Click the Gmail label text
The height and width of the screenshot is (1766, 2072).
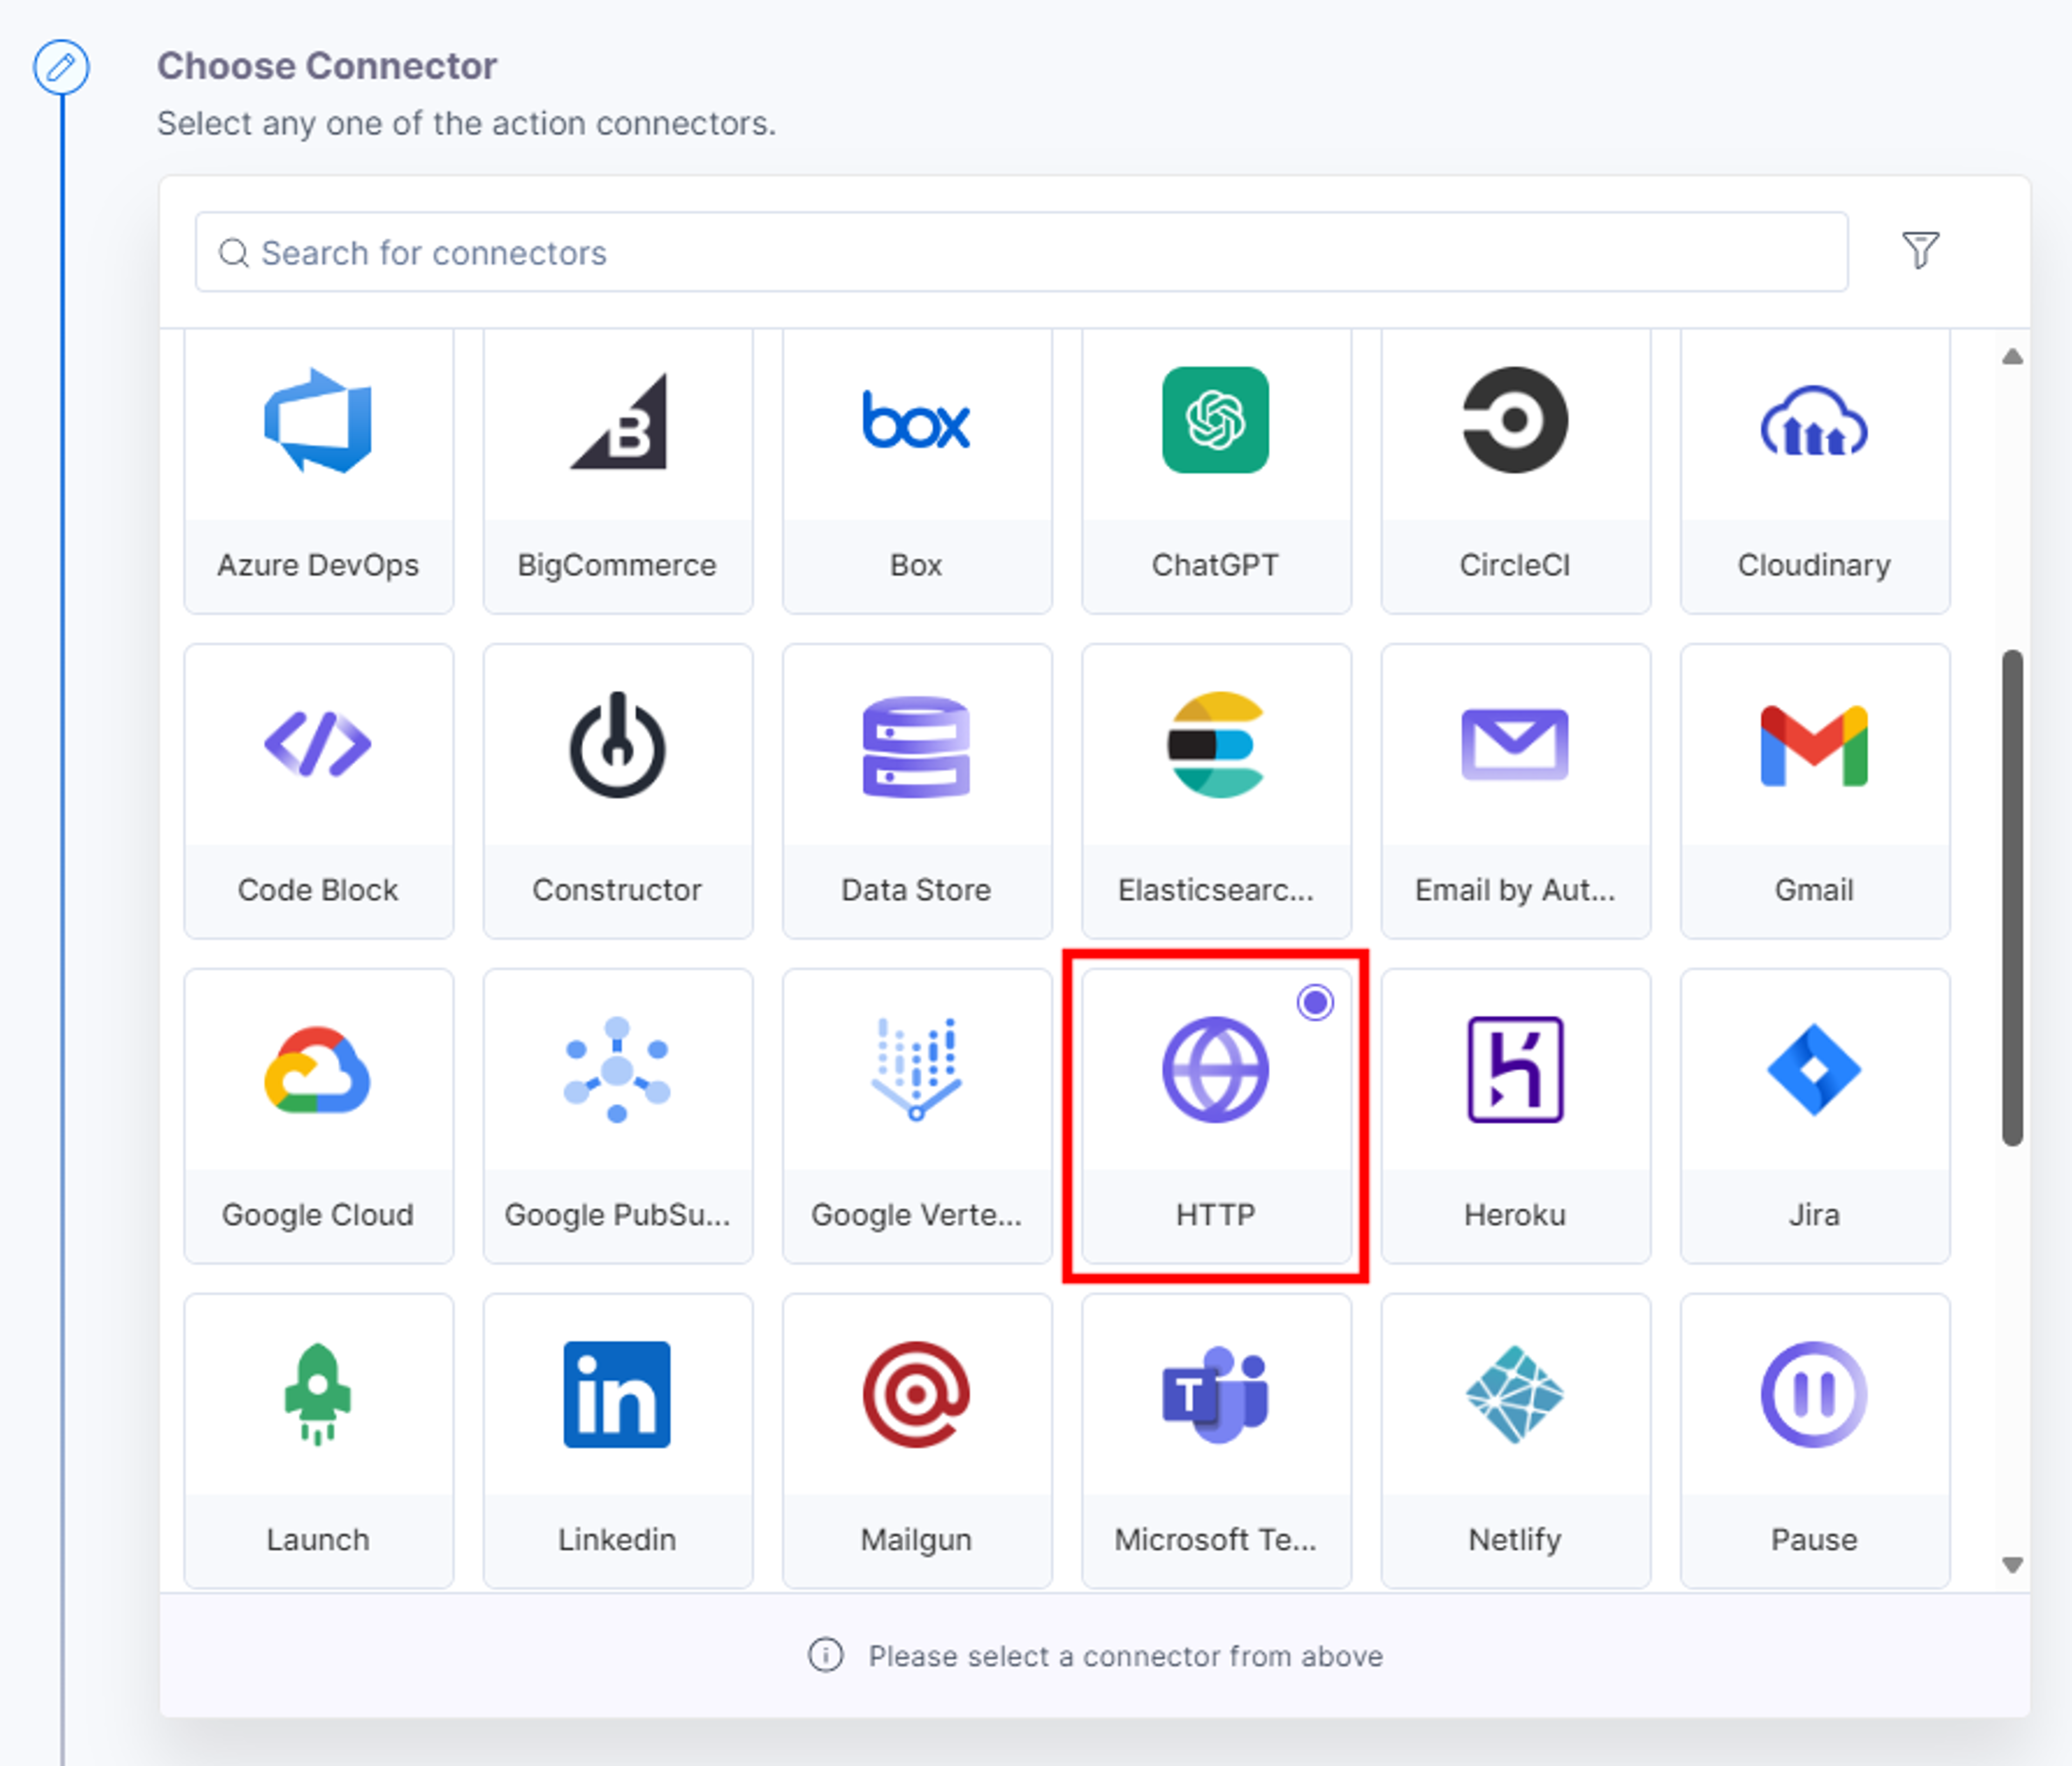coord(1814,889)
